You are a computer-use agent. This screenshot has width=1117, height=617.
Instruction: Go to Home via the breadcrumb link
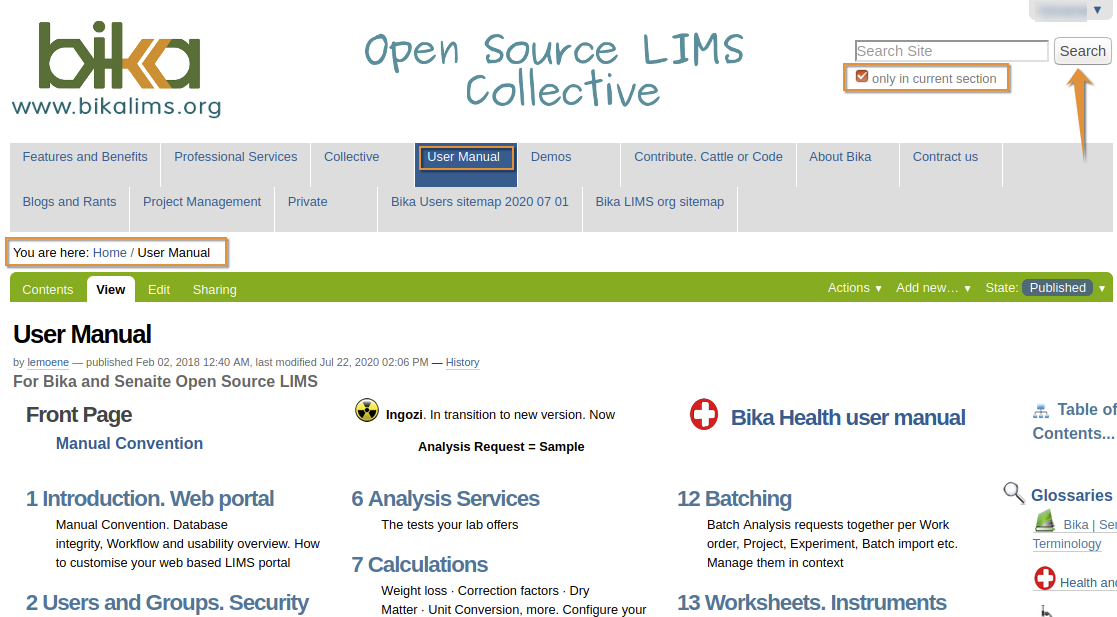[x=109, y=252]
